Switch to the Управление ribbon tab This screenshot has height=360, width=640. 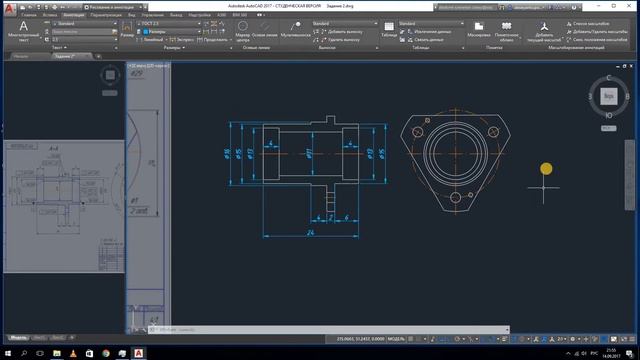[152, 15]
